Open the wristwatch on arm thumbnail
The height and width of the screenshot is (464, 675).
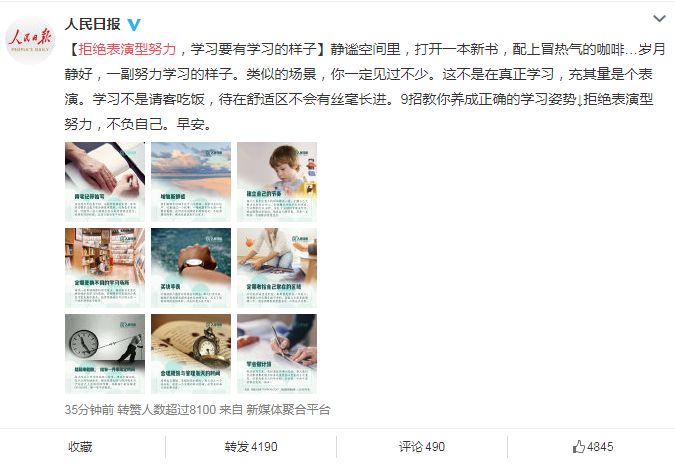click(x=191, y=268)
